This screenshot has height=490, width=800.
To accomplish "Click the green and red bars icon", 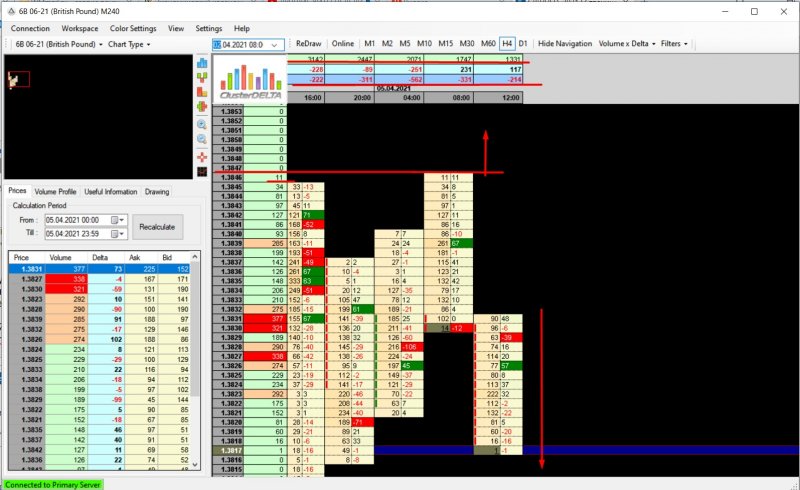I will coord(202,77).
